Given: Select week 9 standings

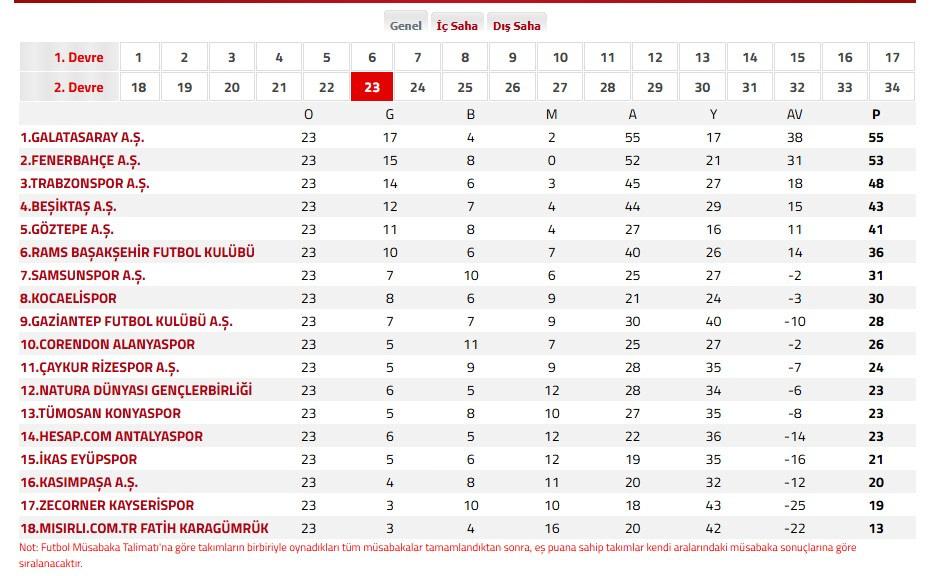Looking at the screenshot, I should [x=513, y=58].
